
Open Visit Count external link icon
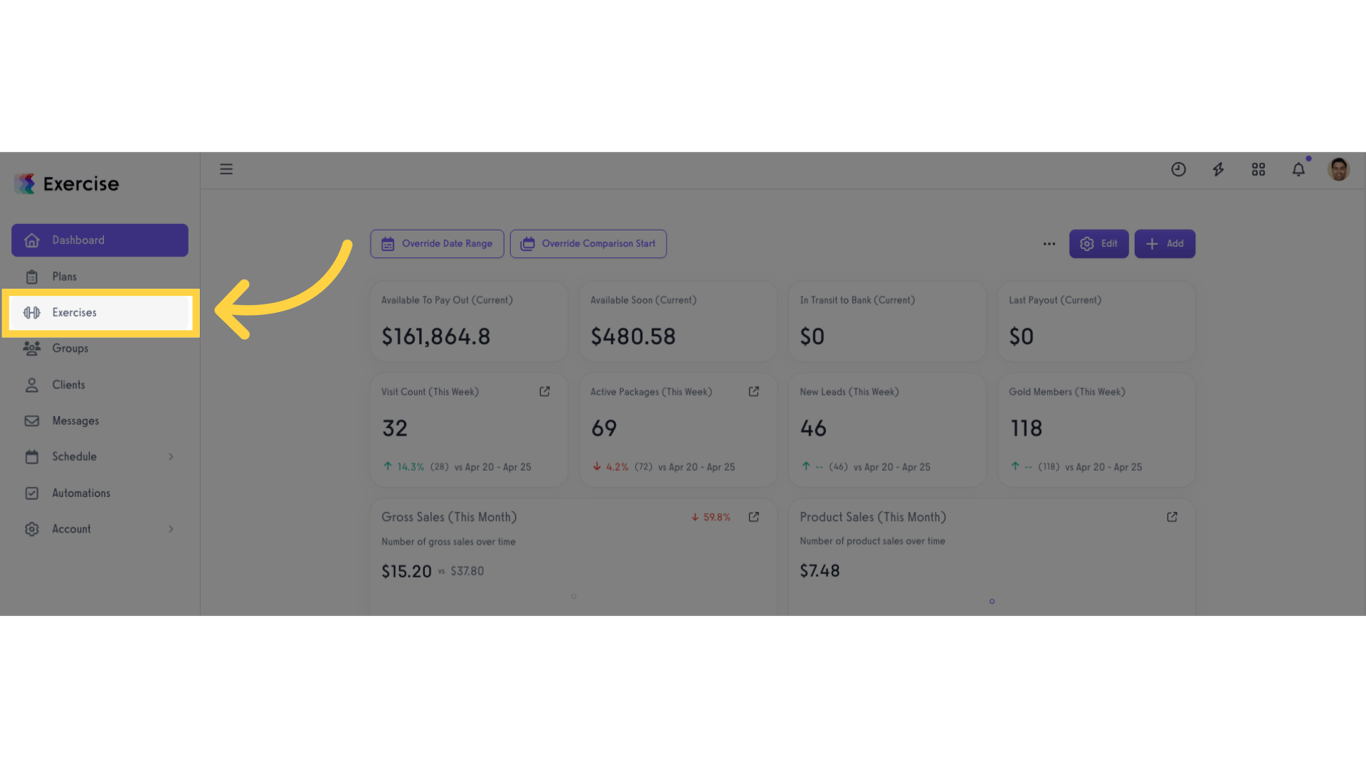click(x=545, y=392)
